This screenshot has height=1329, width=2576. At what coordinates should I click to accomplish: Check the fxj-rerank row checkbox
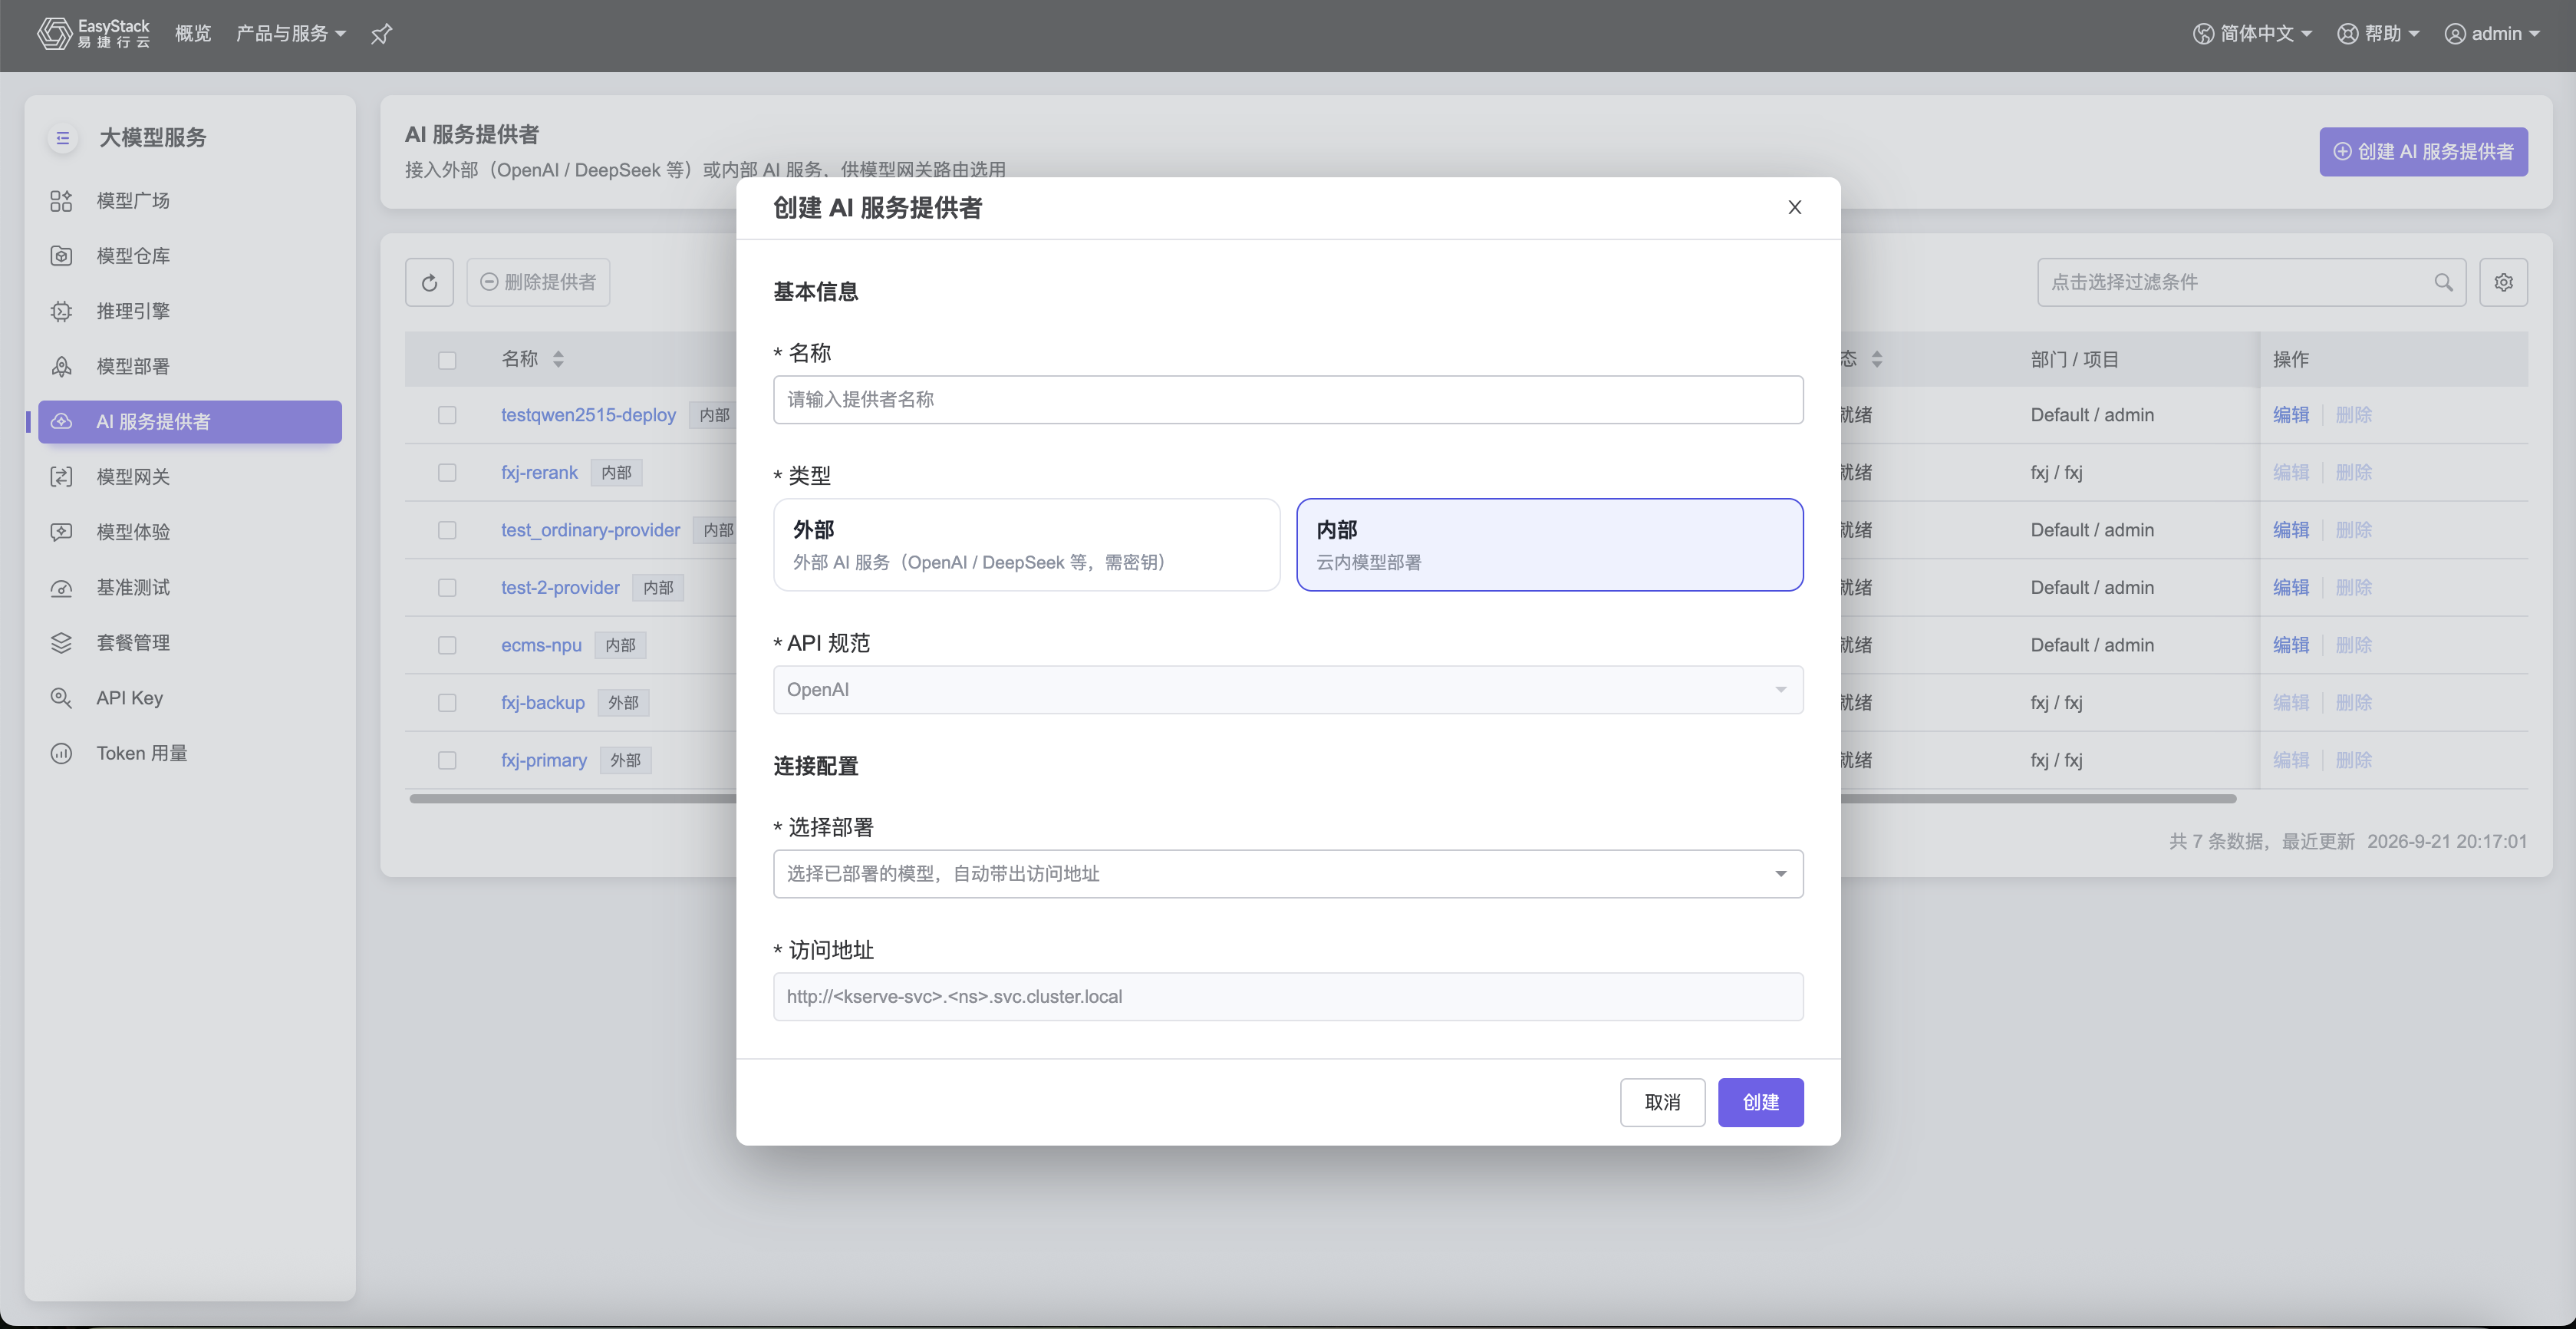click(x=447, y=473)
